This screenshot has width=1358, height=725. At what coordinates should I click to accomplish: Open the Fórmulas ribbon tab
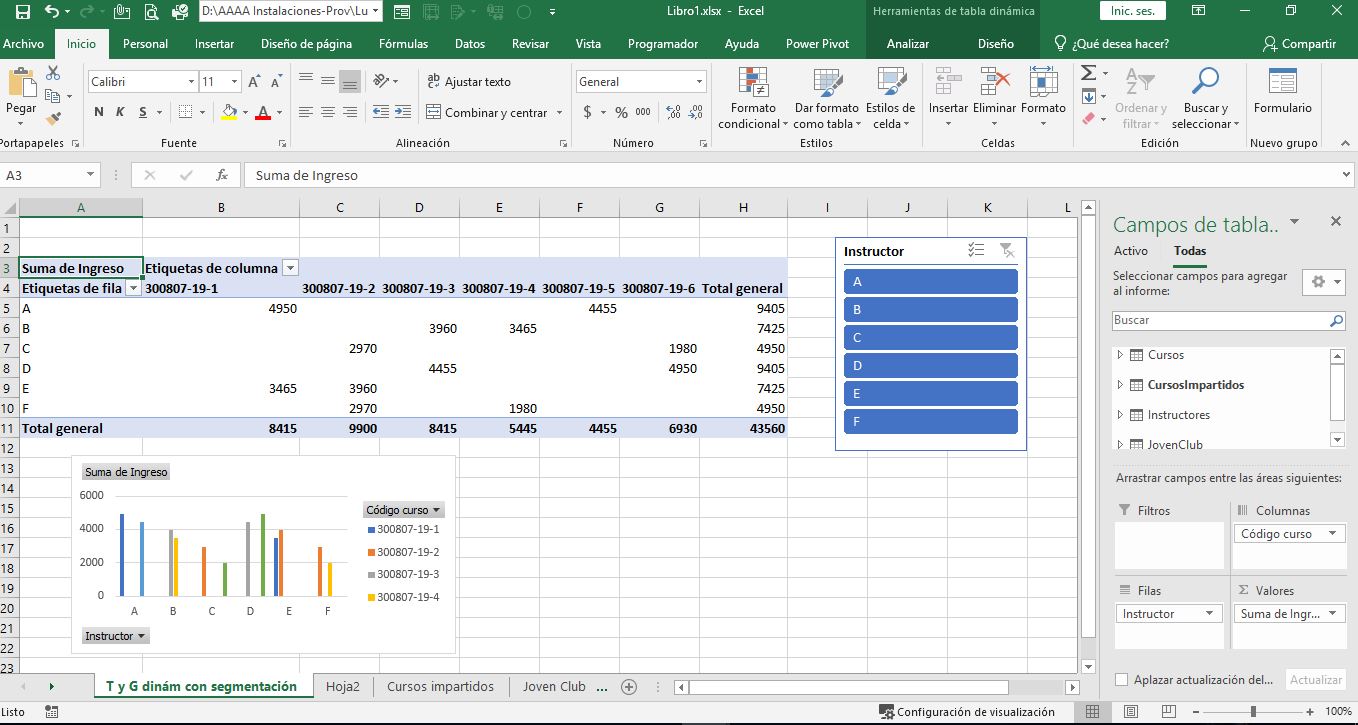pyautogui.click(x=403, y=44)
